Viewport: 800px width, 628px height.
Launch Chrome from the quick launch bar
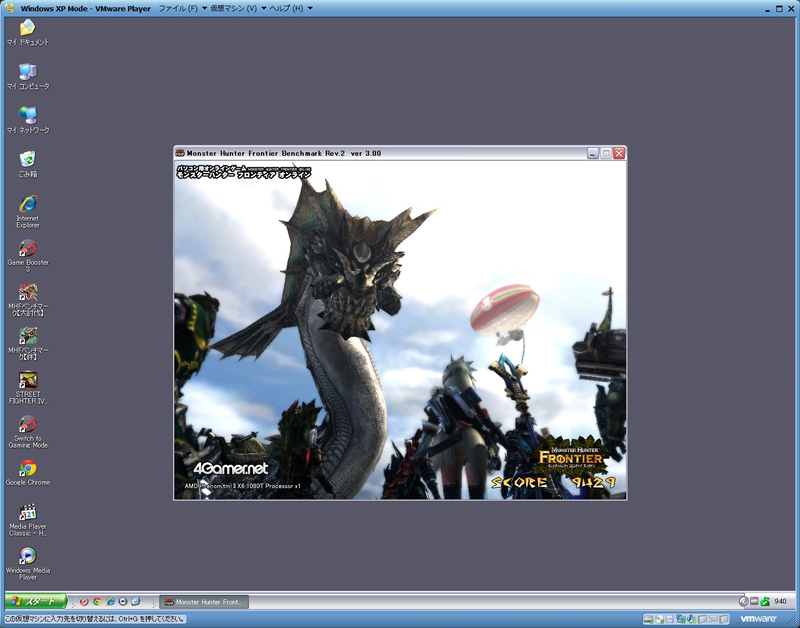(x=97, y=602)
